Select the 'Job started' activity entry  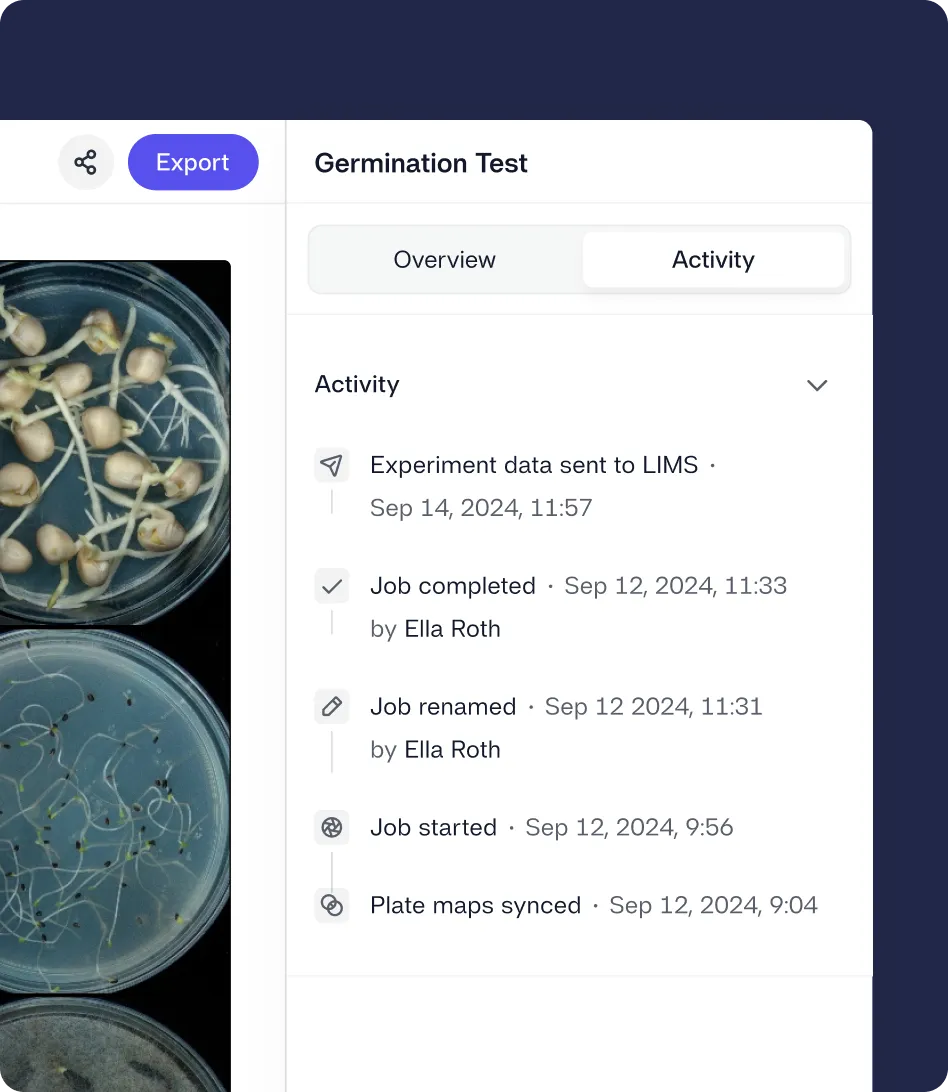433,827
